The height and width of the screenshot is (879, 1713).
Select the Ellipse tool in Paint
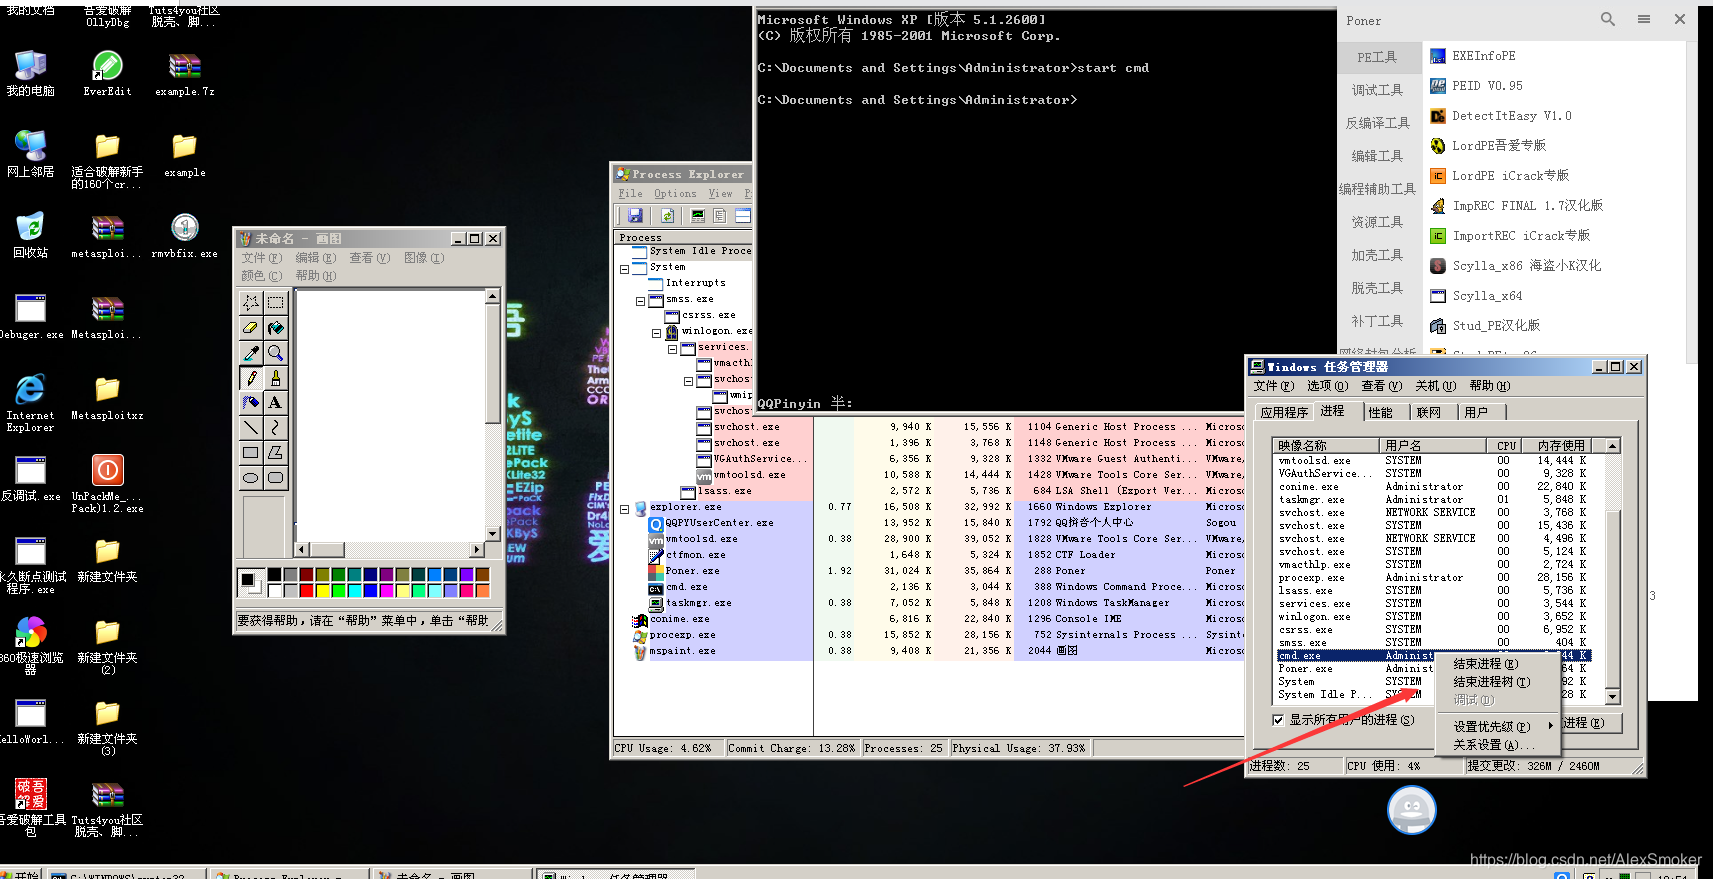pos(250,478)
